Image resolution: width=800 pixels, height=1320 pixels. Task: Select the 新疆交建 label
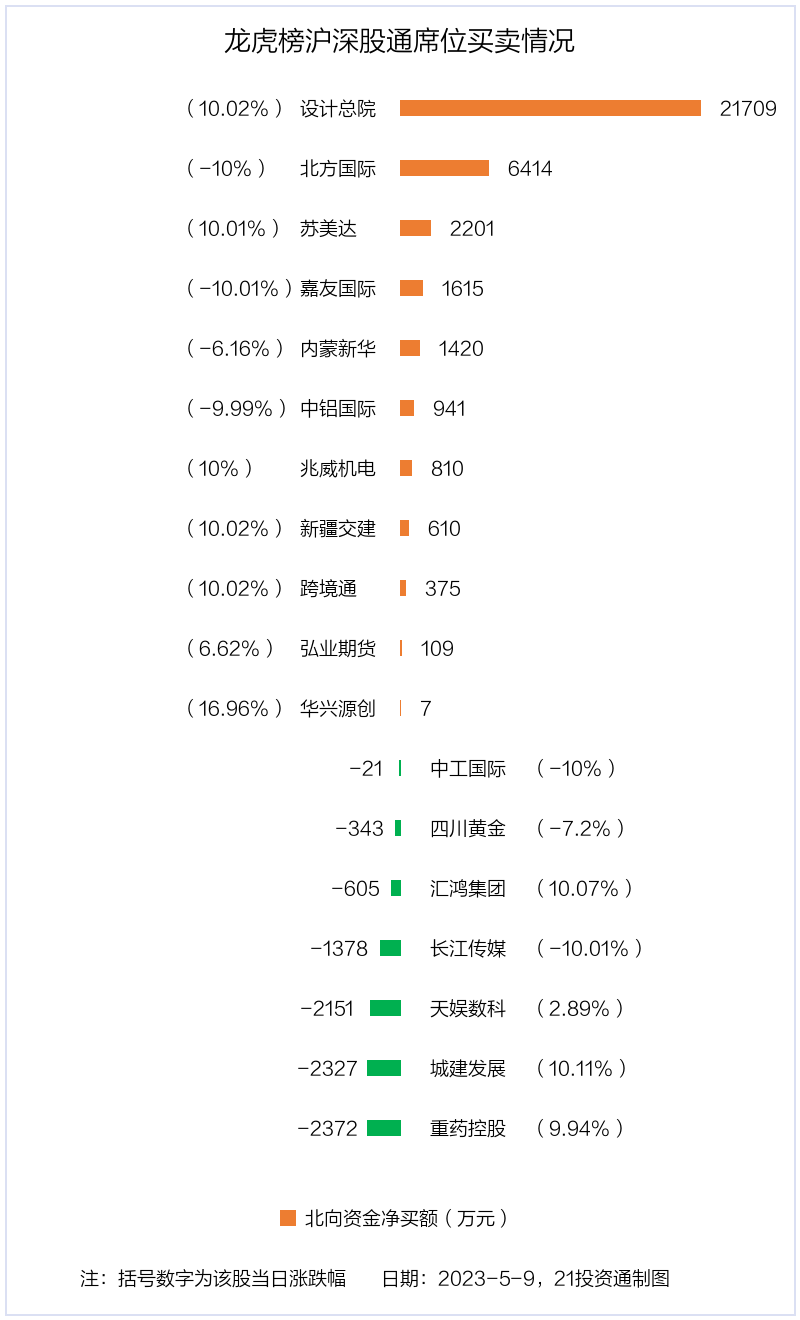click(x=338, y=529)
